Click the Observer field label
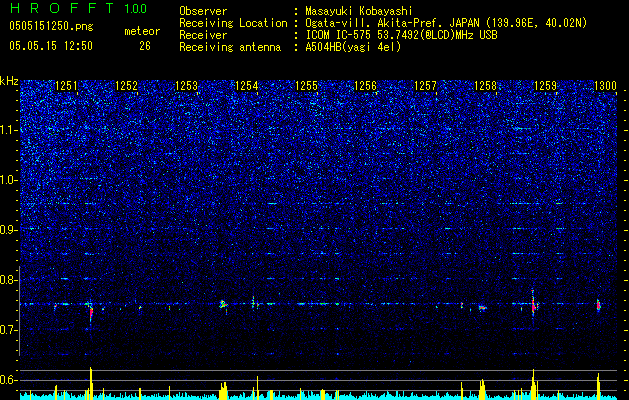The width and height of the screenshot is (629, 400). [x=203, y=11]
